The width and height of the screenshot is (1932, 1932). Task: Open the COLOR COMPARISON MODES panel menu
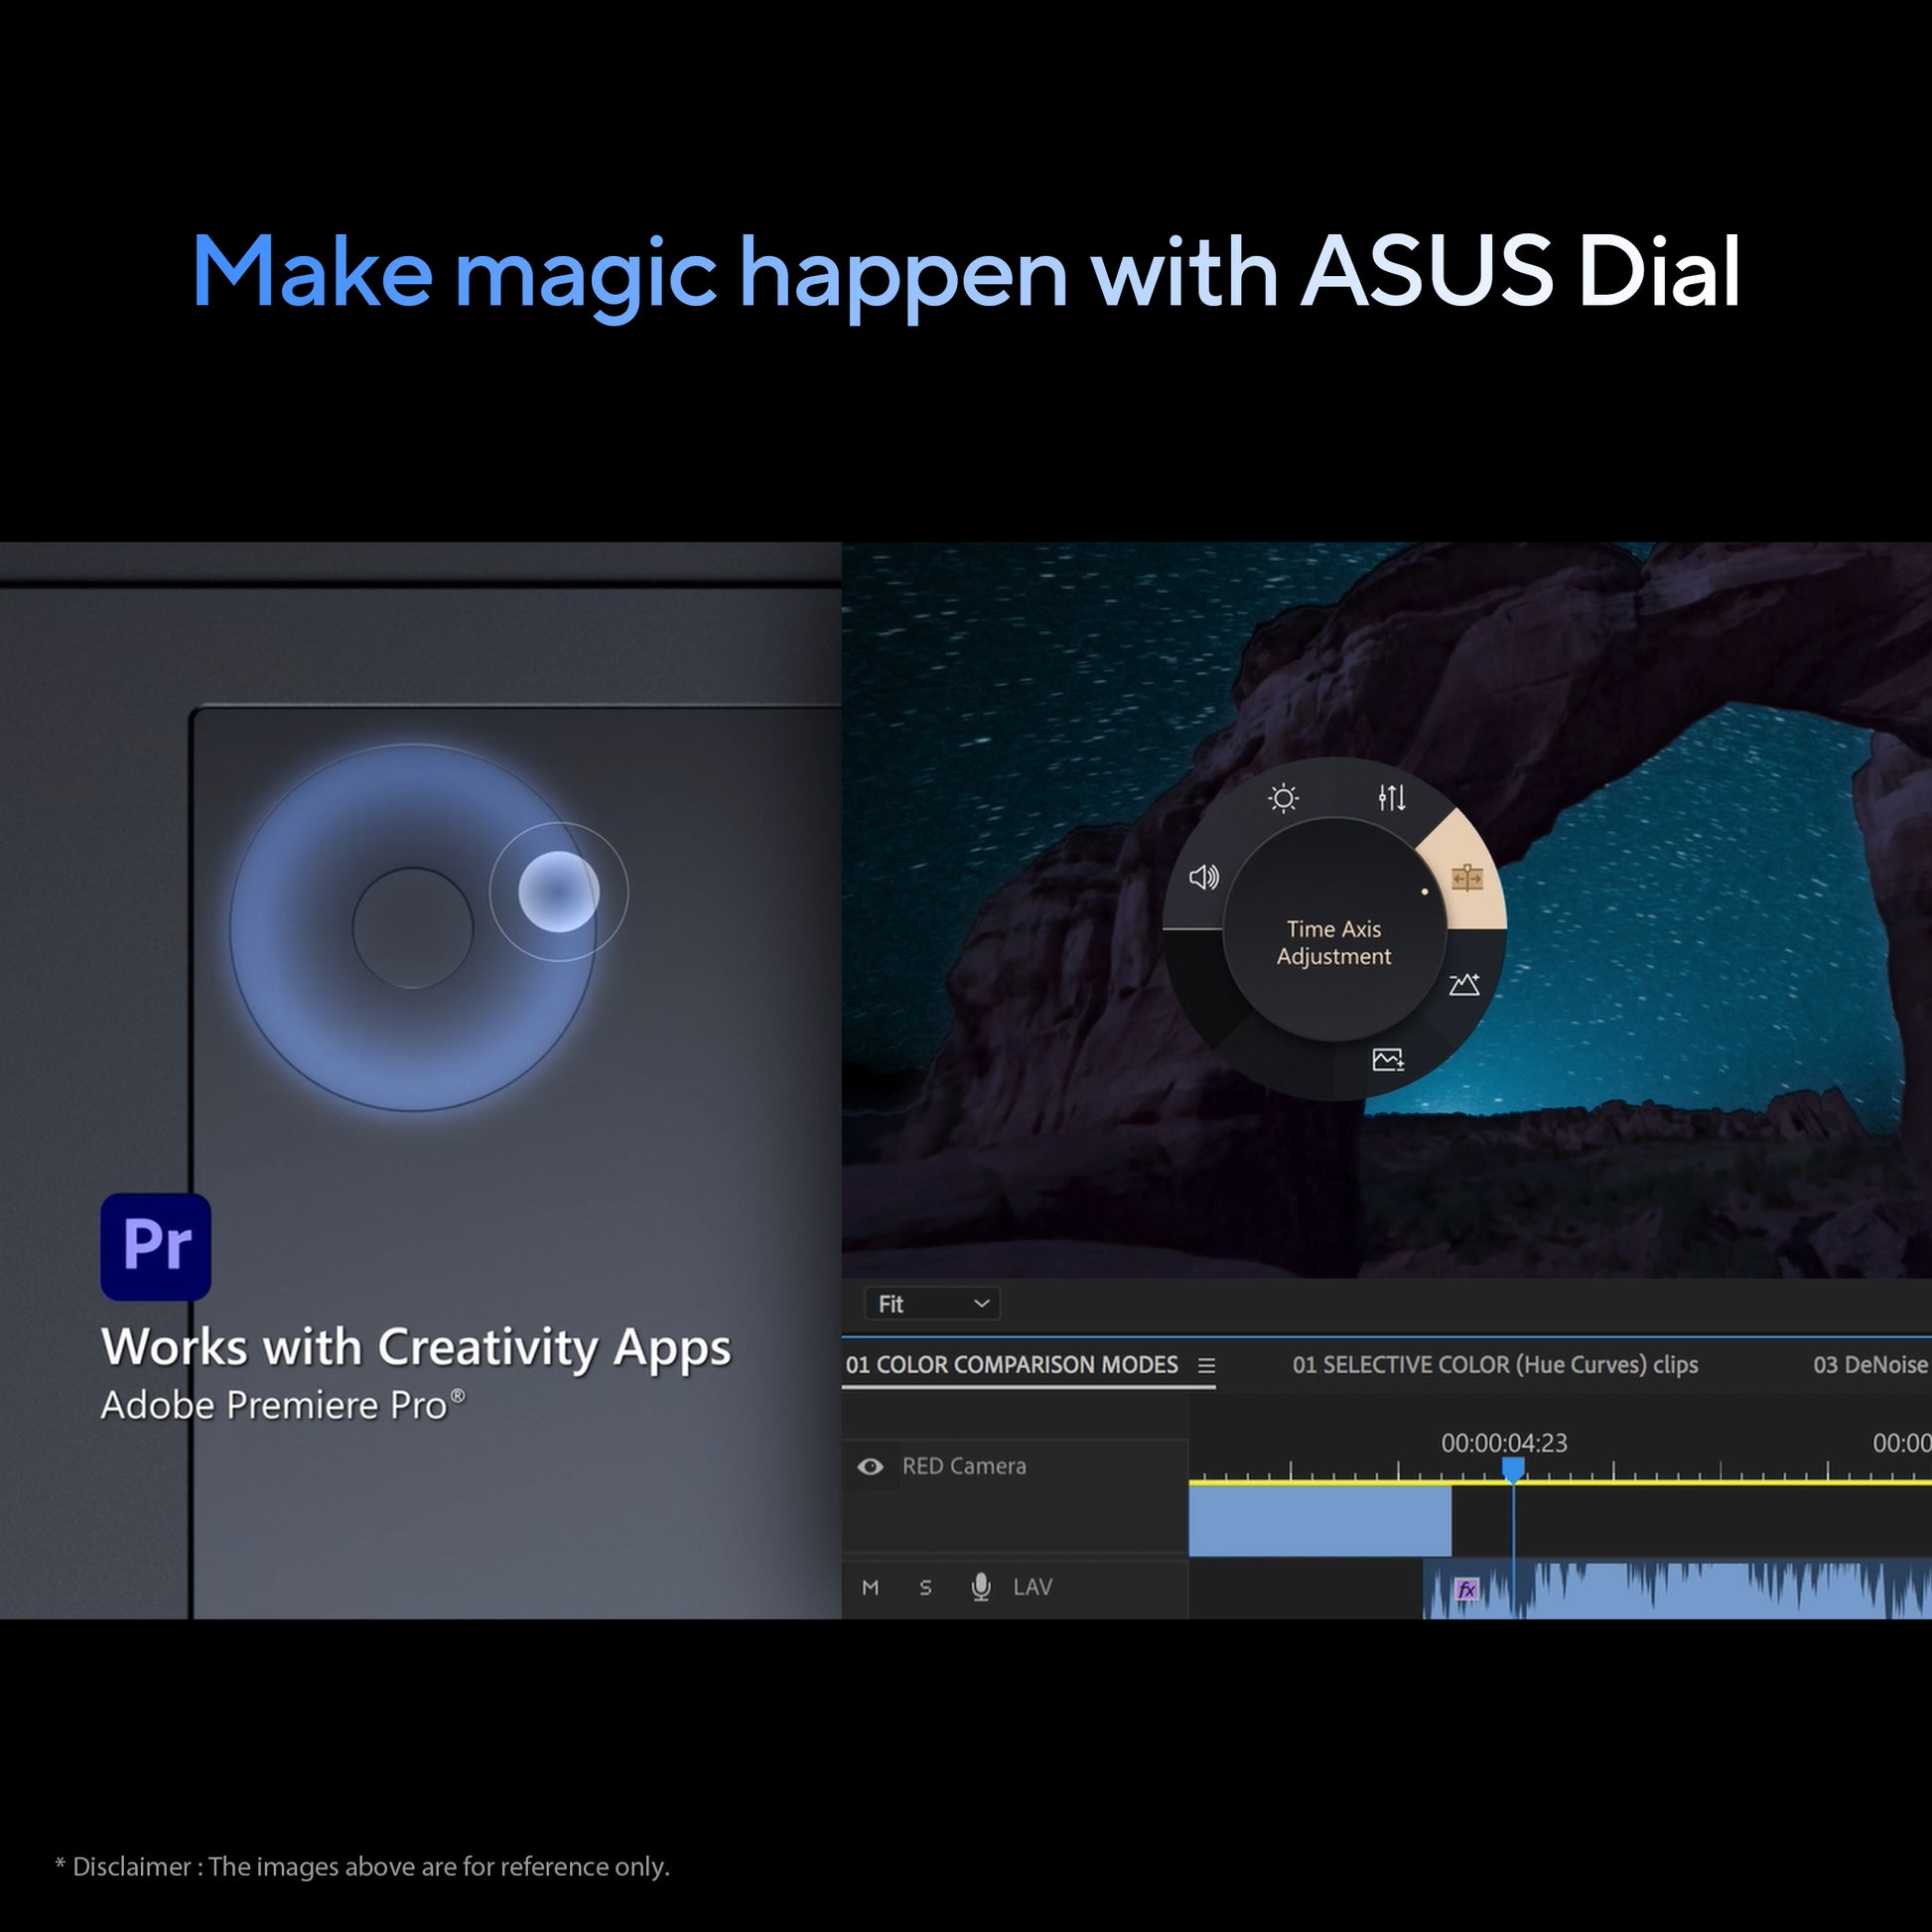coord(1207,1365)
